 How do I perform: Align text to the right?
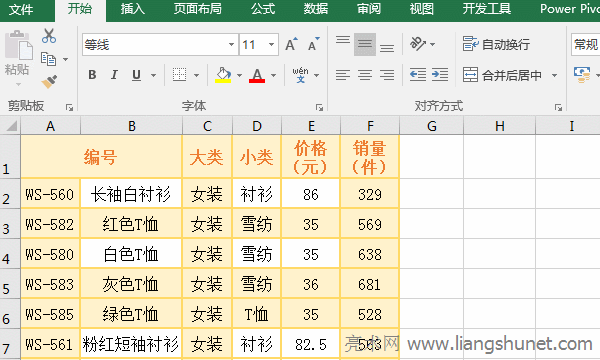tap(387, 75)
